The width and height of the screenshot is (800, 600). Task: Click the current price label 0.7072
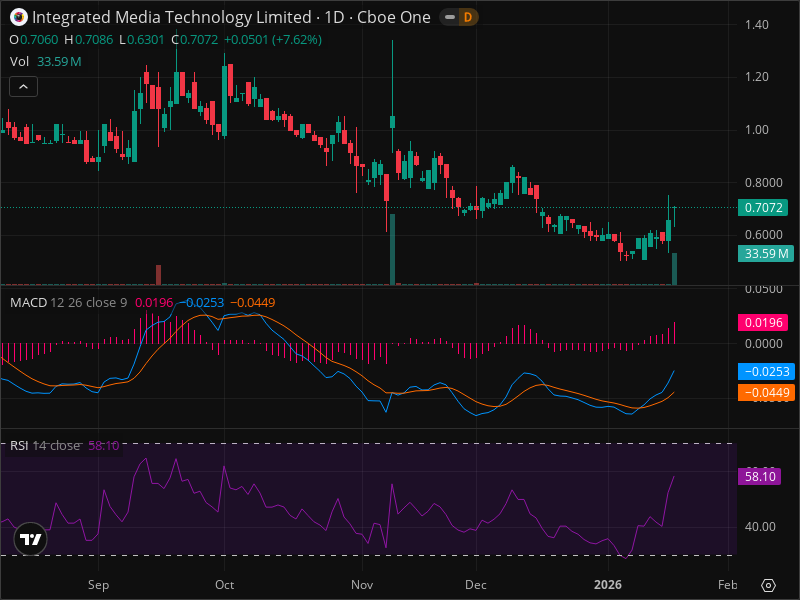[763, 208]
